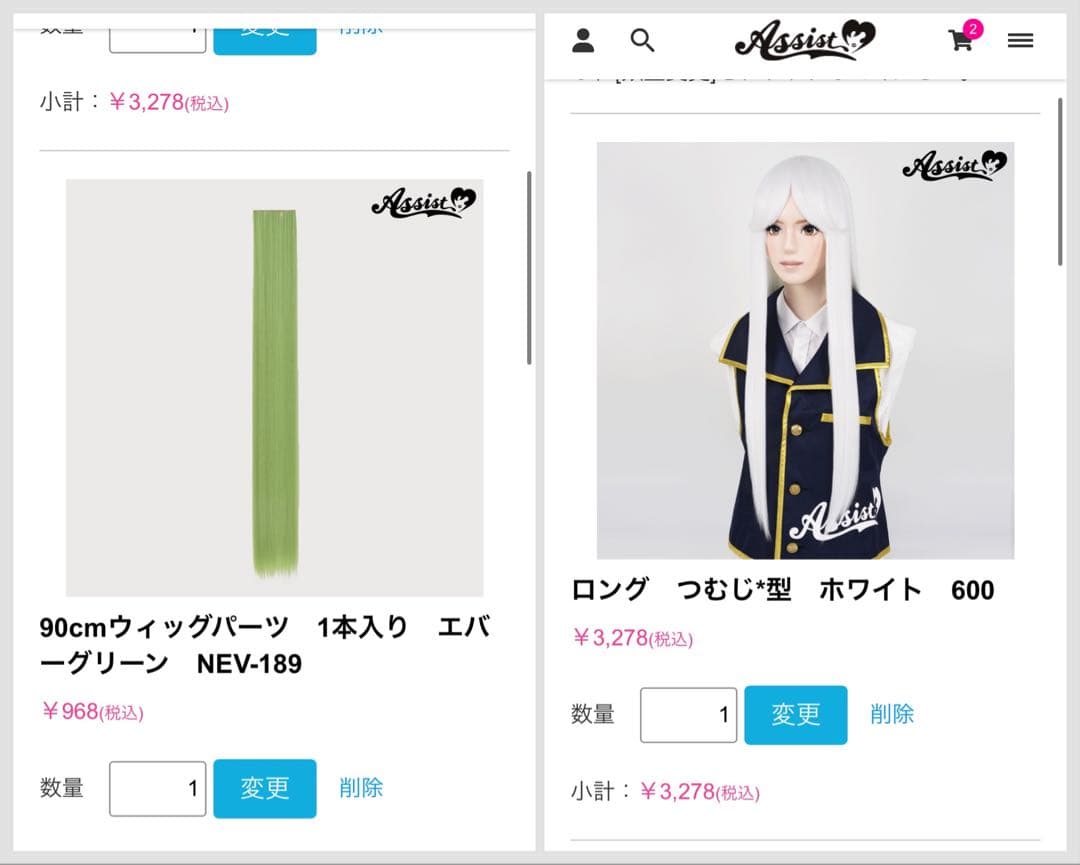Open the user account icon
Image resolution: width=1080 pixels, height=865 pixels.
583,41
